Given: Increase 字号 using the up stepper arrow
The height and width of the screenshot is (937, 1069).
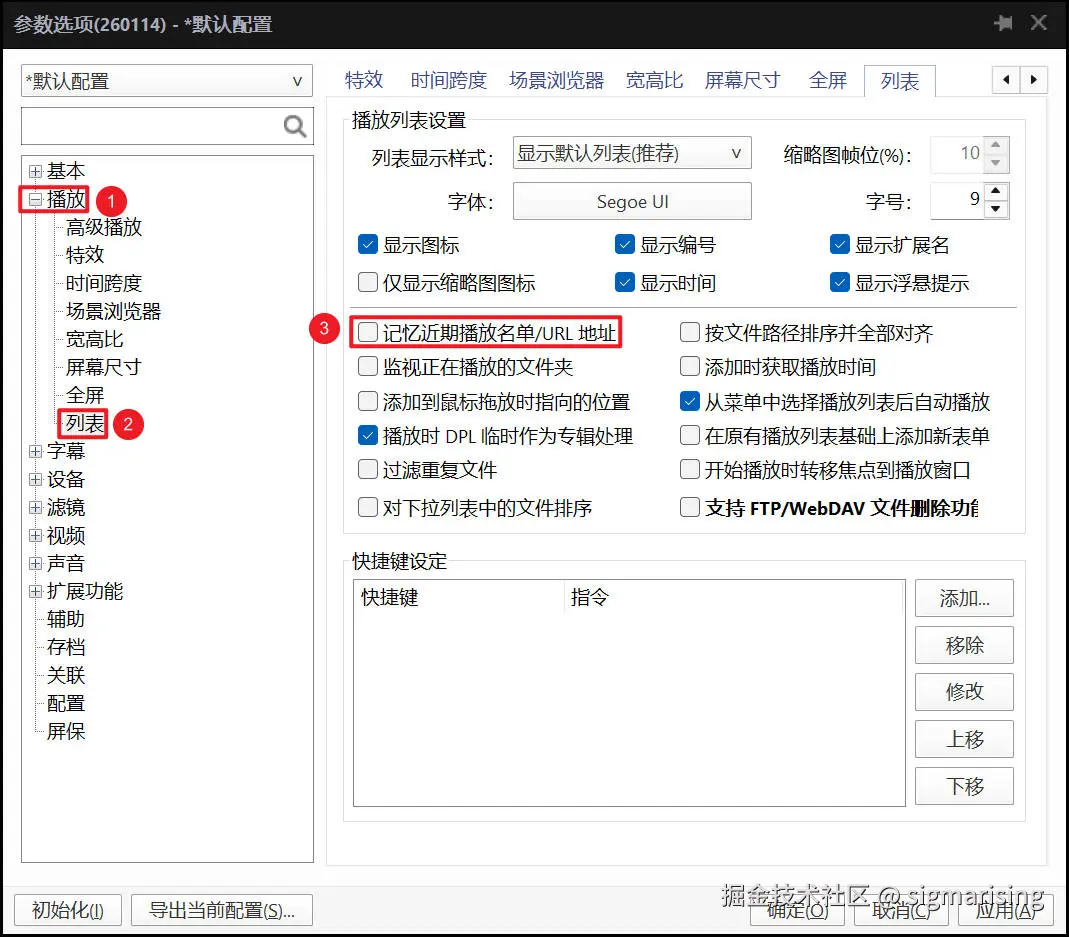Looking at the screenshot, I should [x=994, y=191].
